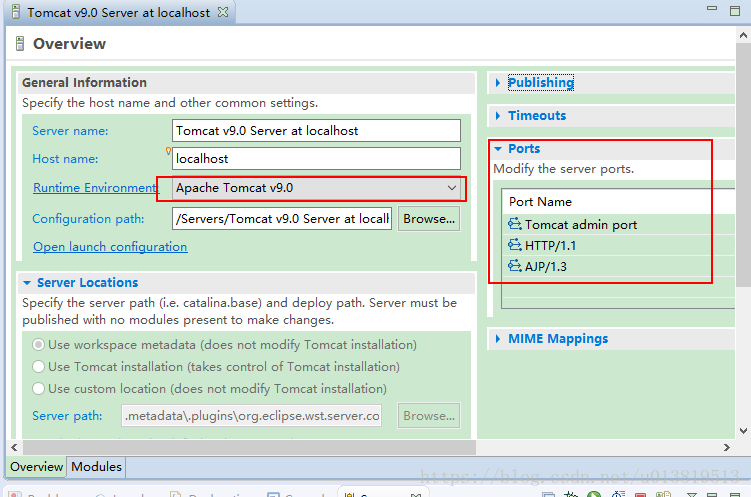Click the Server name text field
This screenshot has width=751, height=497.
tap(316, 131)
